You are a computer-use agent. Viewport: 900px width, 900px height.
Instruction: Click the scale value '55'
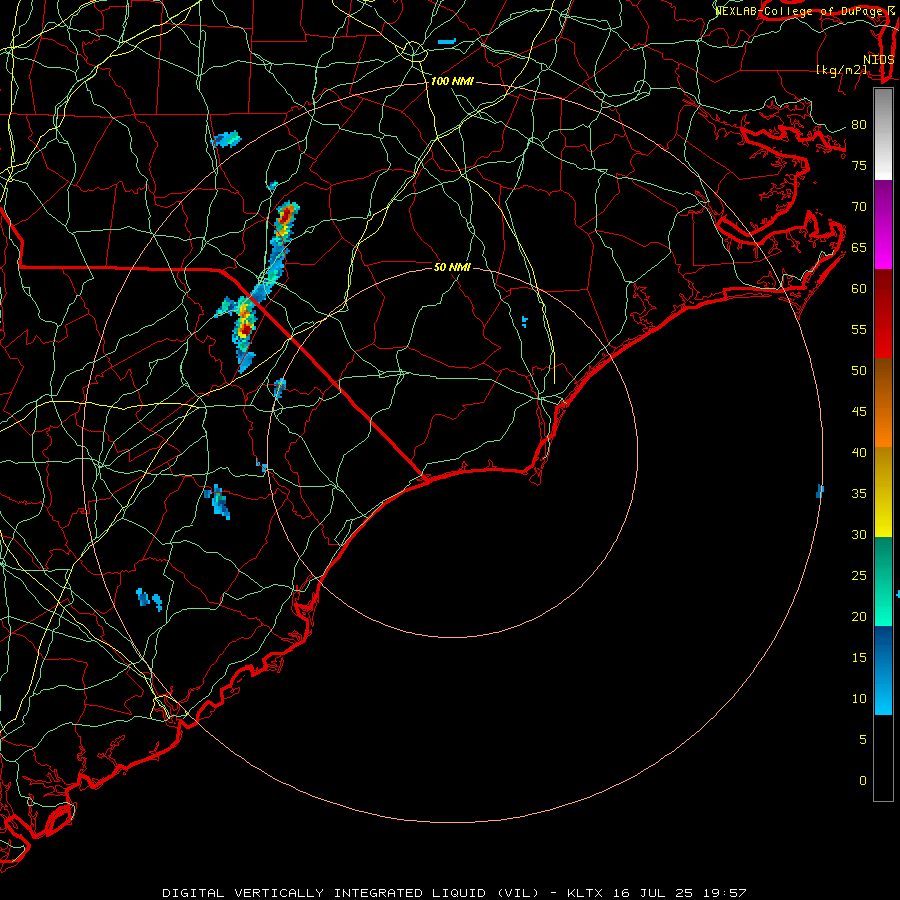(859, 329)
